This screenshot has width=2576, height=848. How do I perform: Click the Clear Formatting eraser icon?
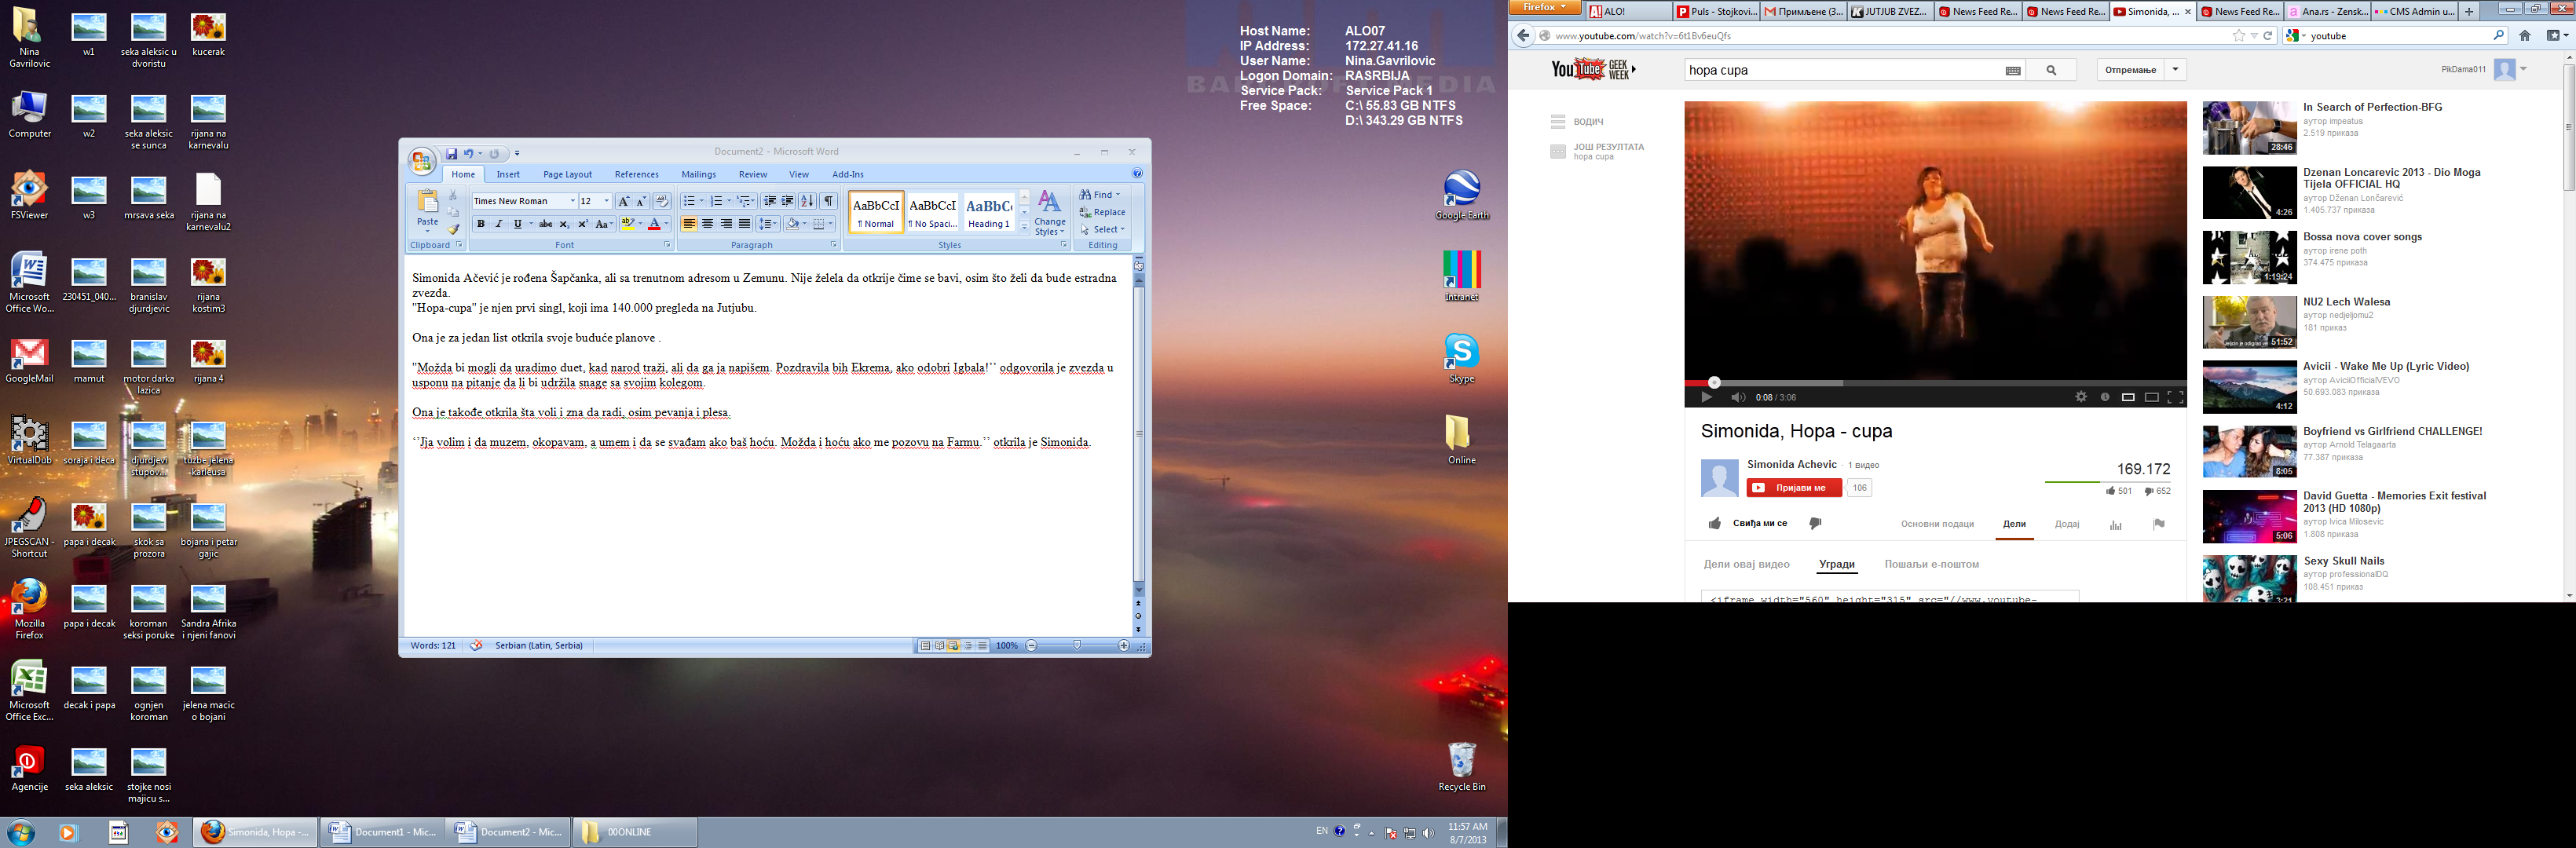(x=661, y=201)
